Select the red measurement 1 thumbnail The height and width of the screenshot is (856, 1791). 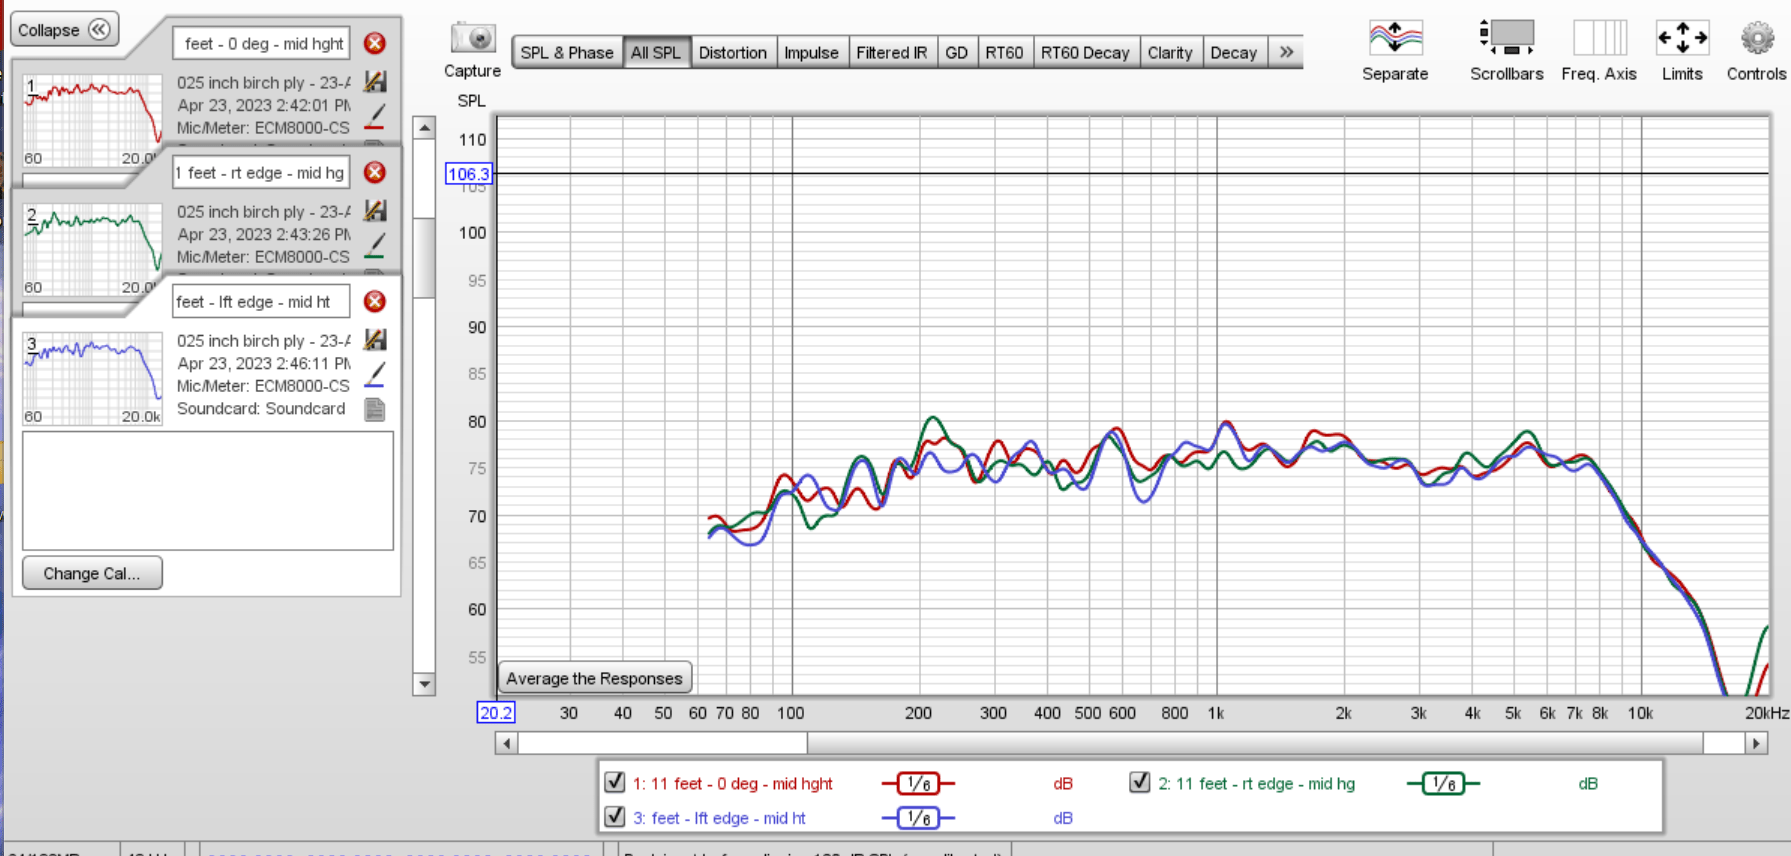coord(92,120)
